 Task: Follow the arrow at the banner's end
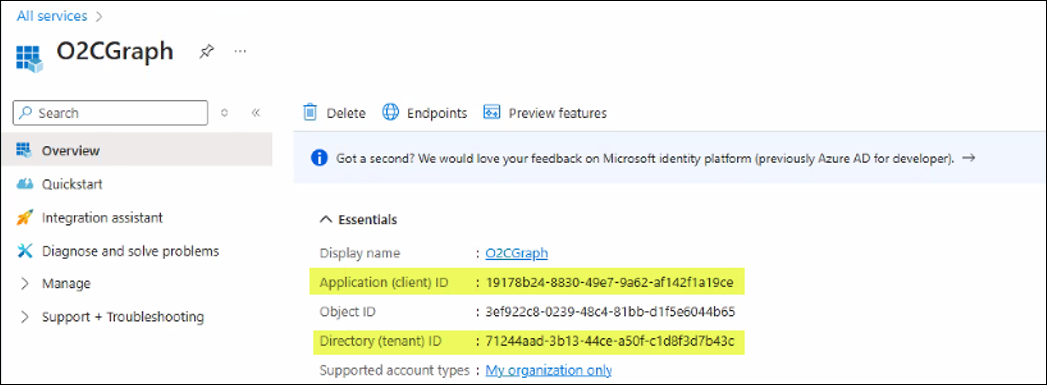pyautogui.click(x=969, y=159)
